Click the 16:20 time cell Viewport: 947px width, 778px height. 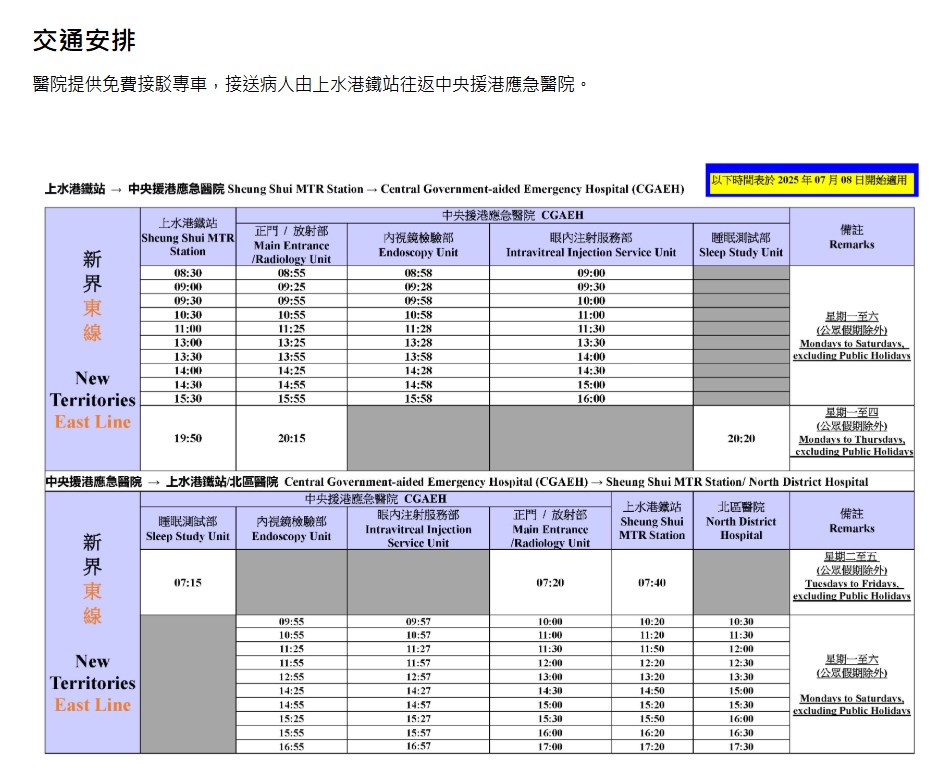pos(652,733)
